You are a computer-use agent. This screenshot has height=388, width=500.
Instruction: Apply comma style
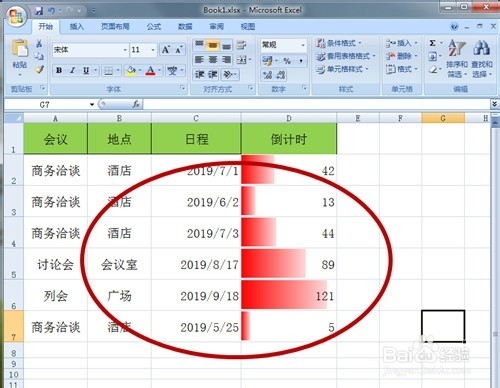click(x=301, y=61)
